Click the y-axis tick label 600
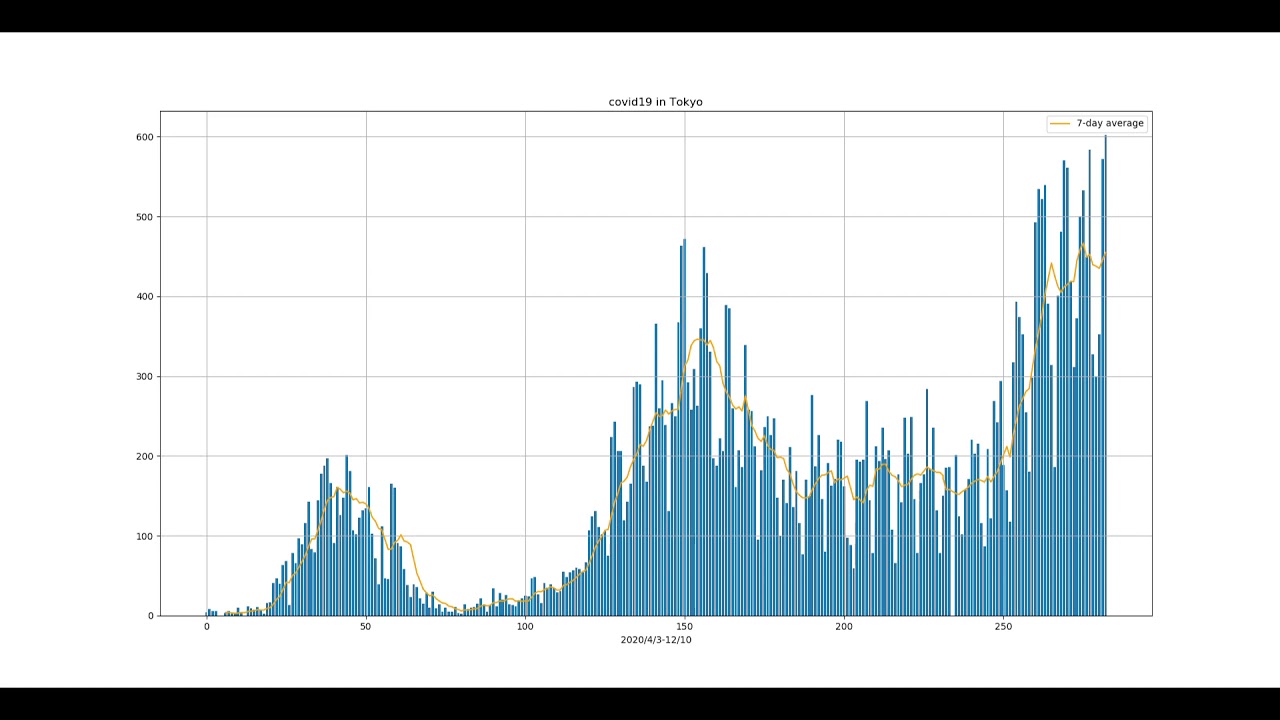Image resolution: width=1280 pixels, height=720 pixels. (144, 137)
